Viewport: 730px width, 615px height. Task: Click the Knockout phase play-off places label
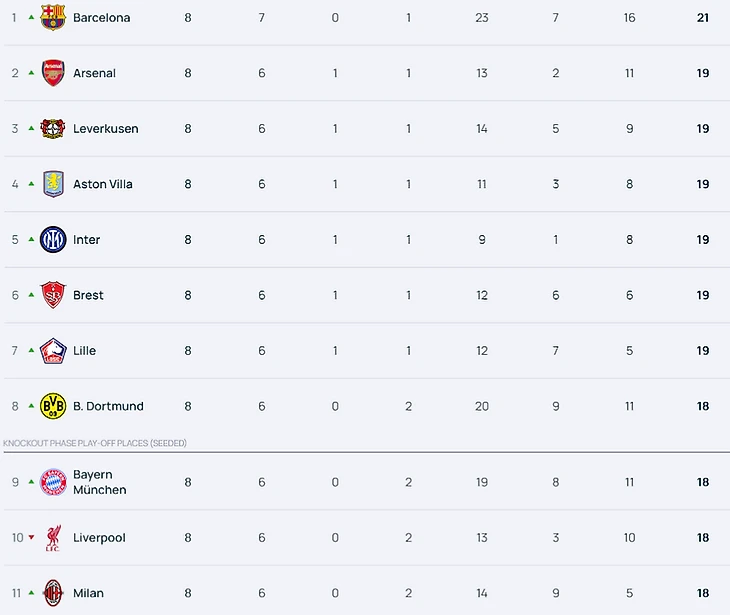coord(95,443)
